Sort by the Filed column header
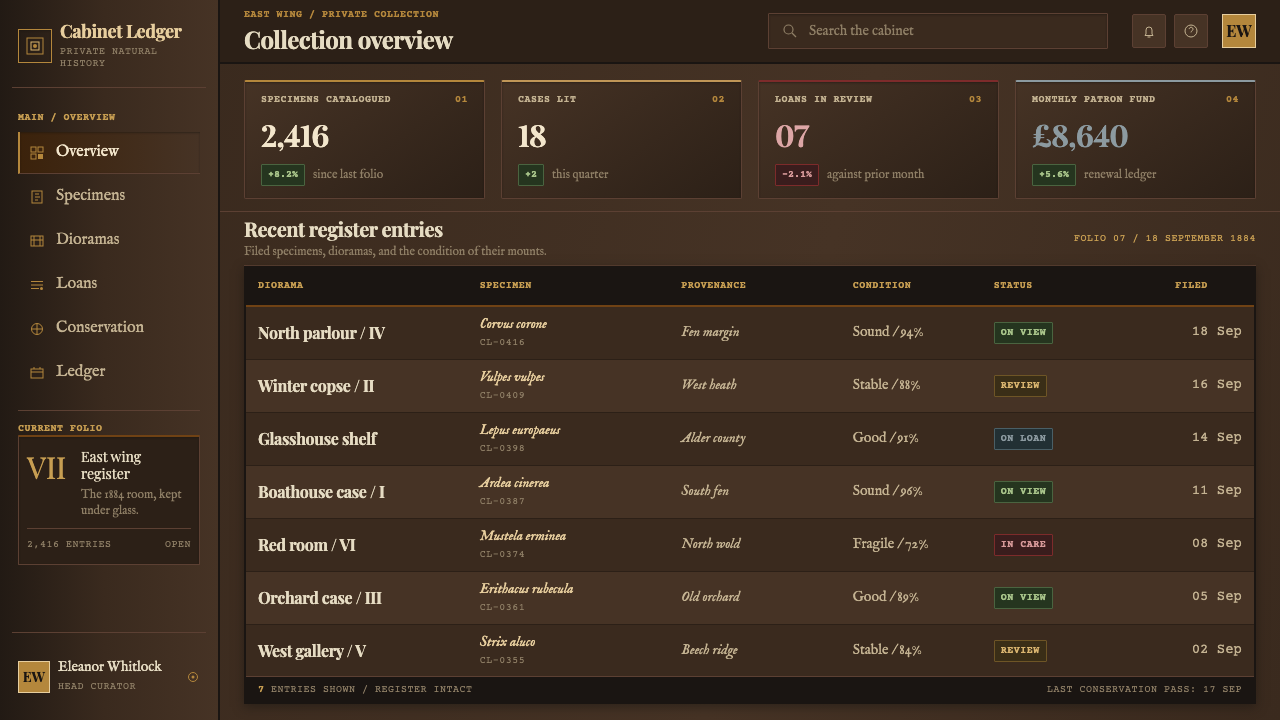Viewport: 1280px width, 720px height. pyautogui.click(x=1191, y=285)
